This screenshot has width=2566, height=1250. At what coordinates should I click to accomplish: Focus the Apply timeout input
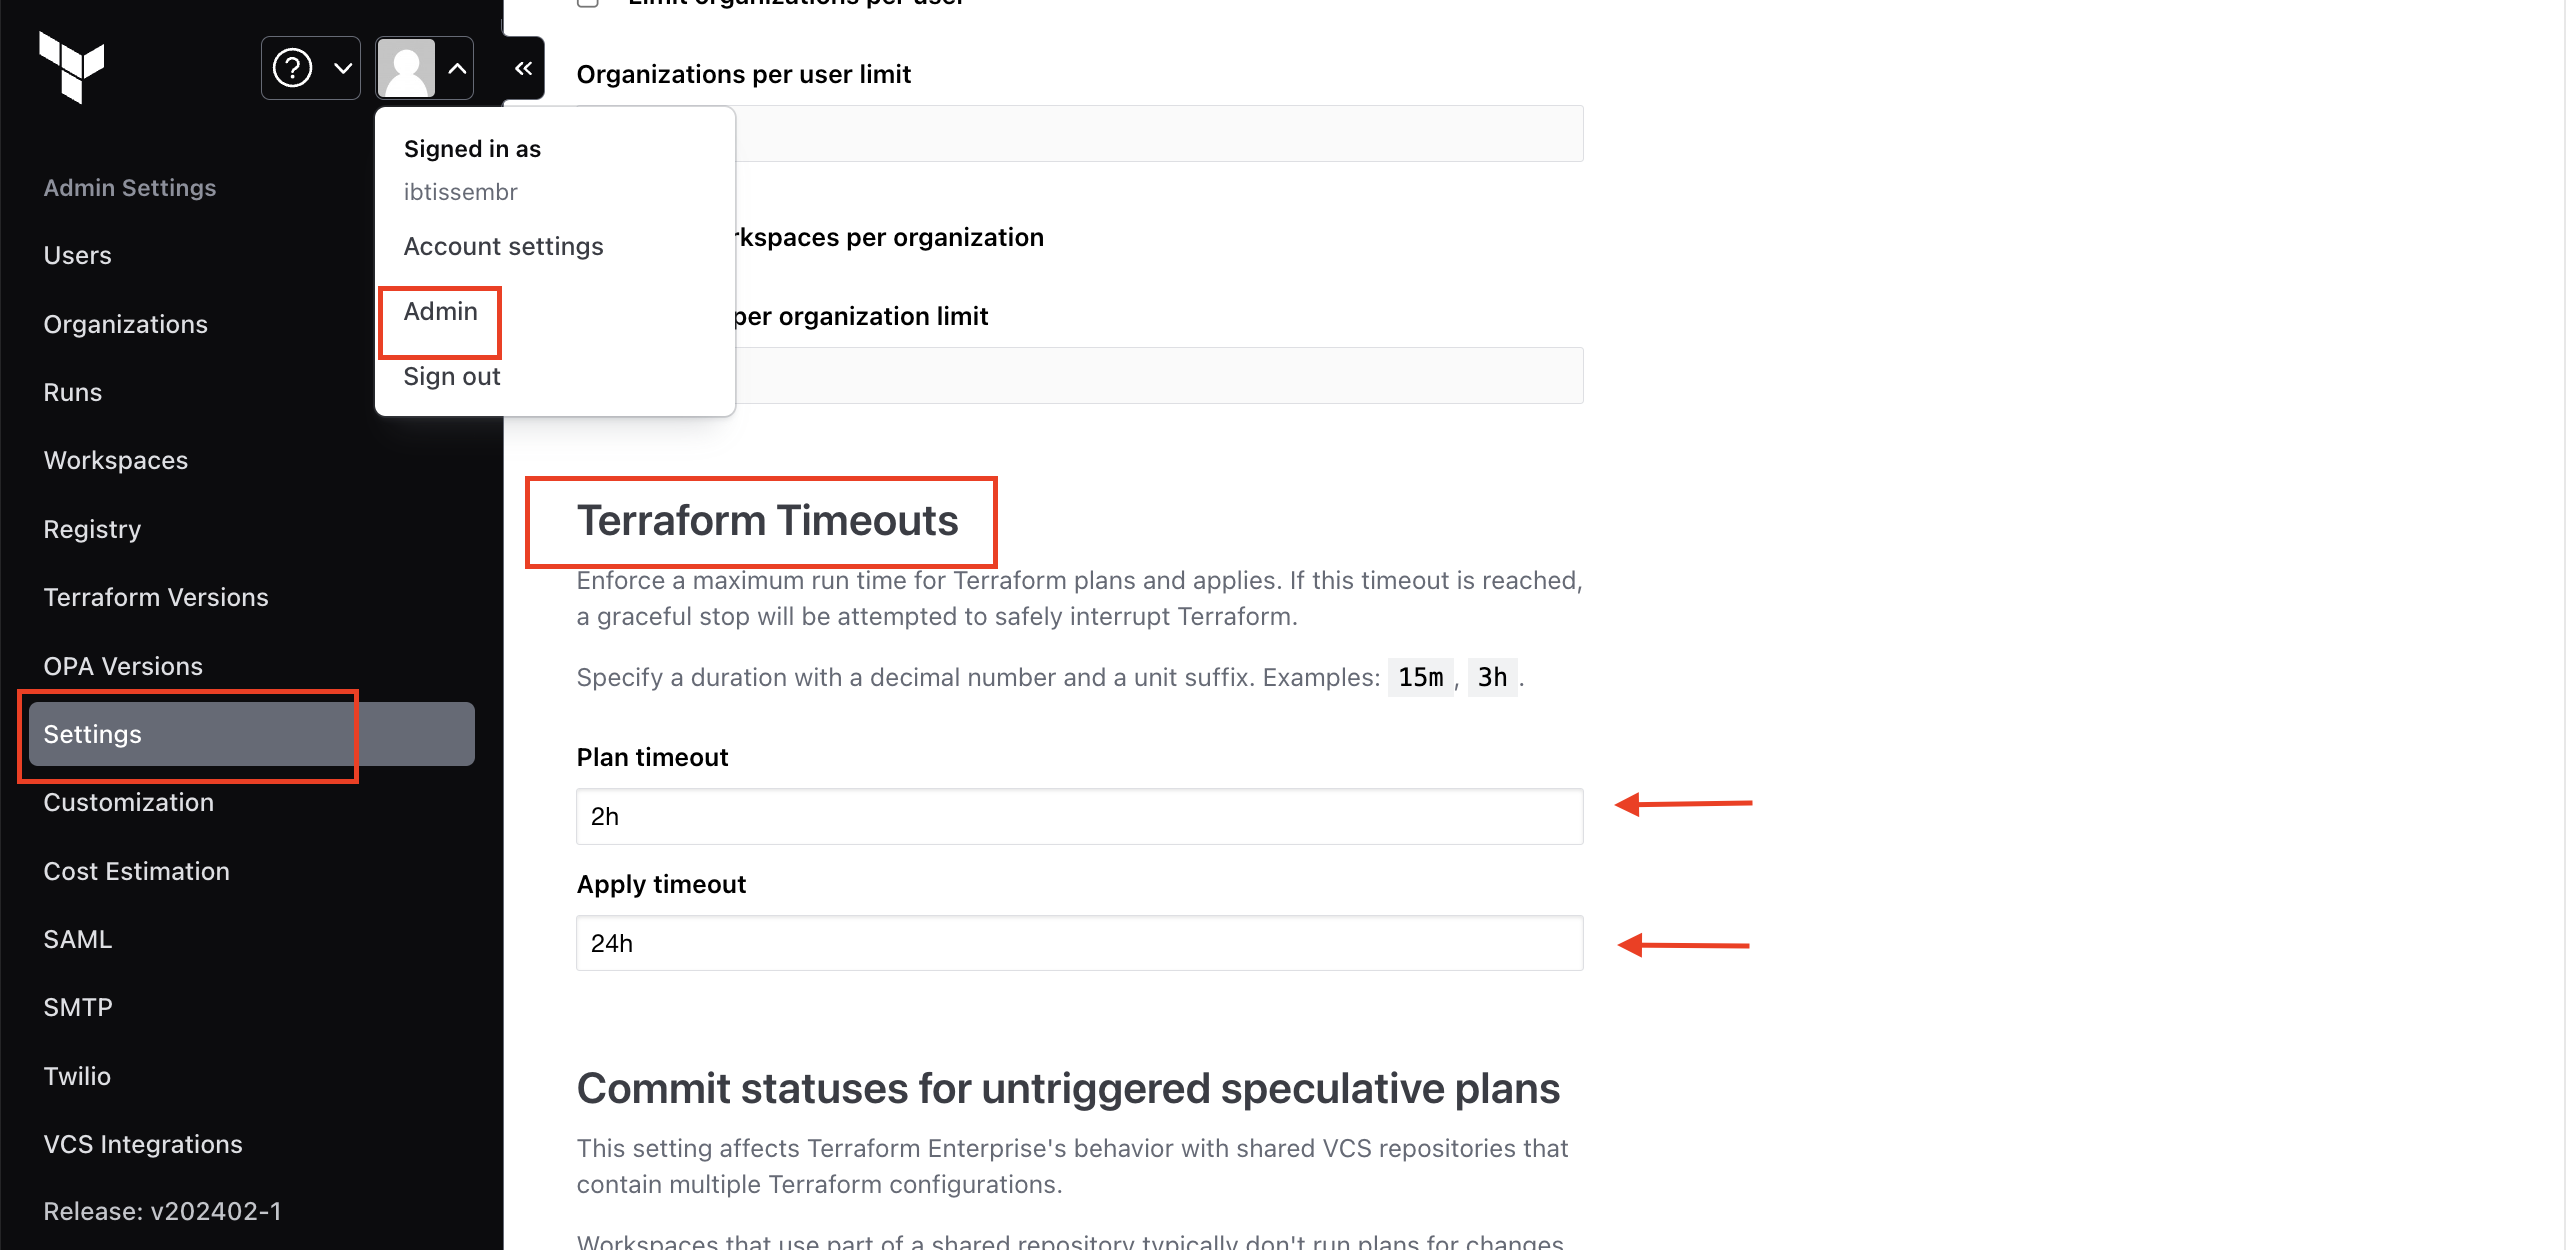pos(1078,943)
